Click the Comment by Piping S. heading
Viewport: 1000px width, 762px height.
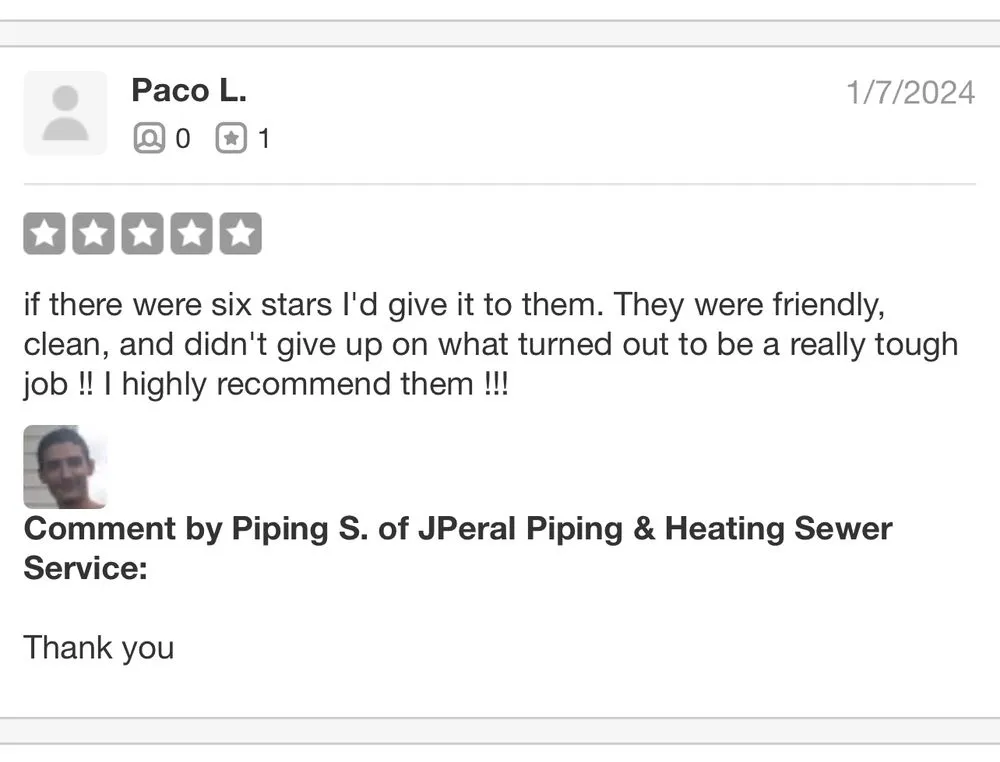[x=250, y=529]
